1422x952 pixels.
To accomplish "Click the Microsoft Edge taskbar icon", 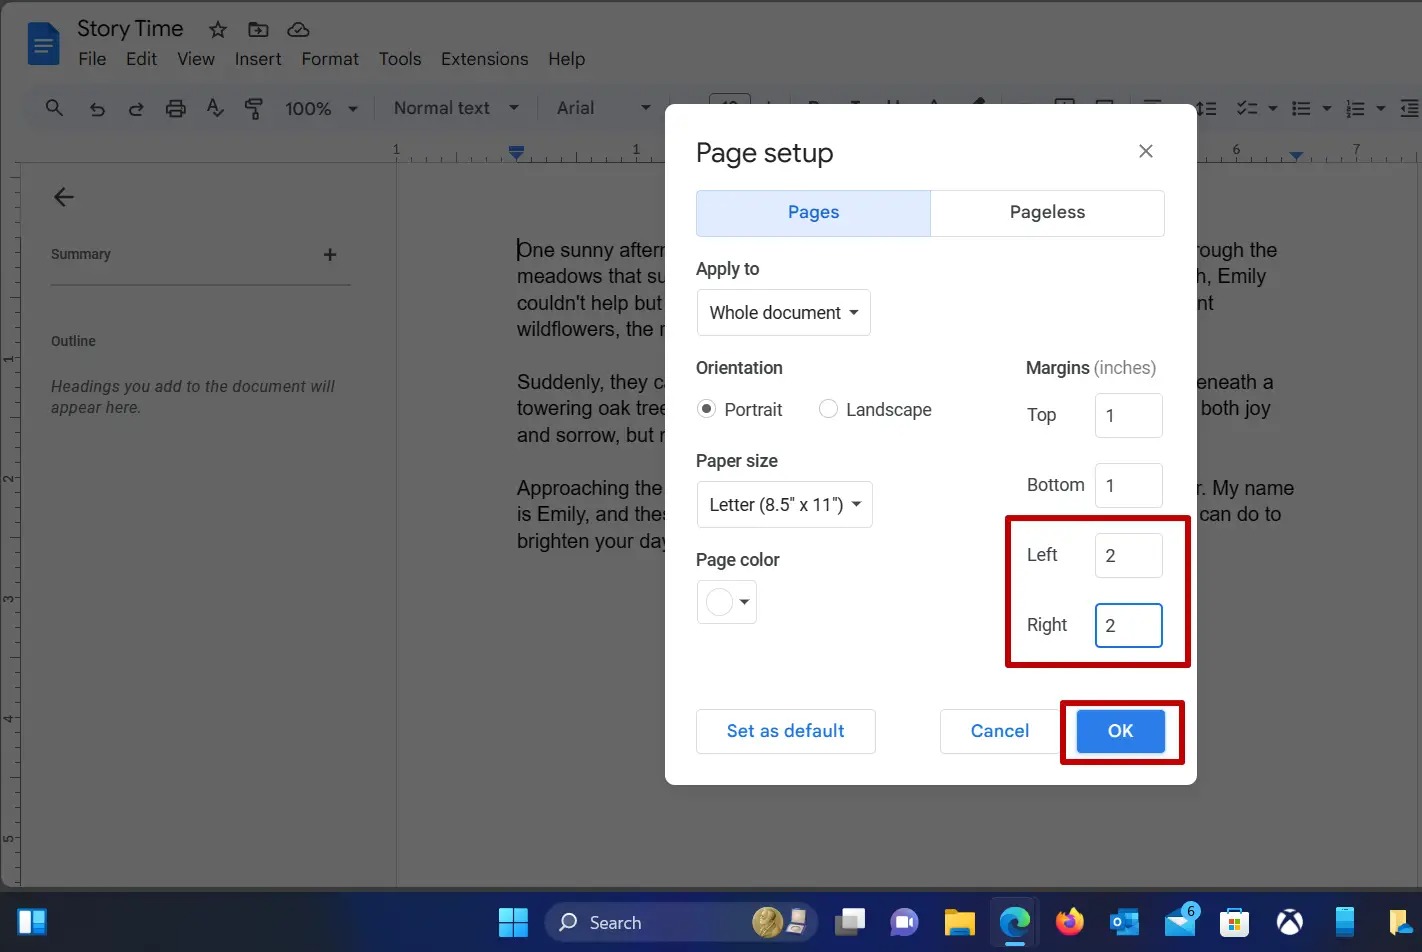I will [1015, 922].
